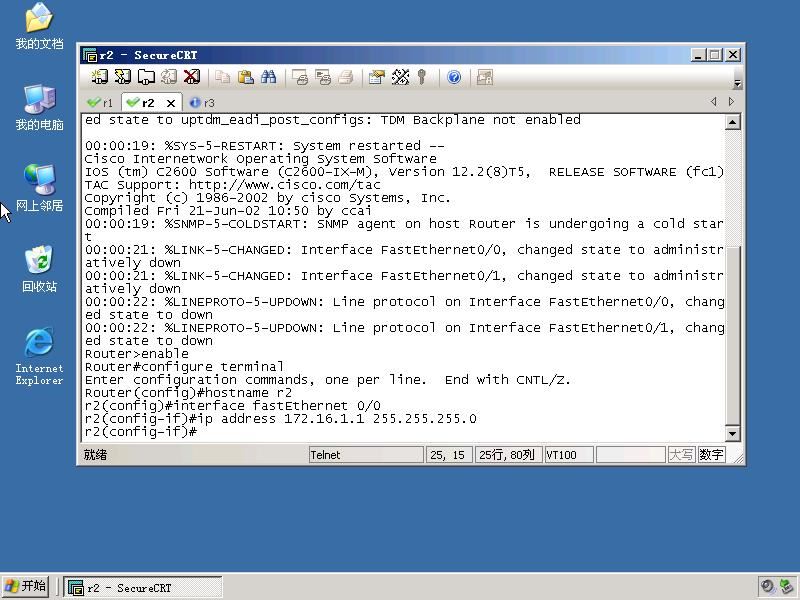The height and width of the screenshot is (600, 800).
Task: Select the 网上邻居 desktop icon
Action: (39, 188)
